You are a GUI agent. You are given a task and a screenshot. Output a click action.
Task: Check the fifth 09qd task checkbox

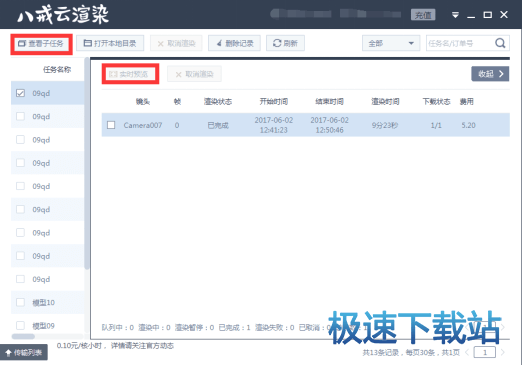point(20,186)
